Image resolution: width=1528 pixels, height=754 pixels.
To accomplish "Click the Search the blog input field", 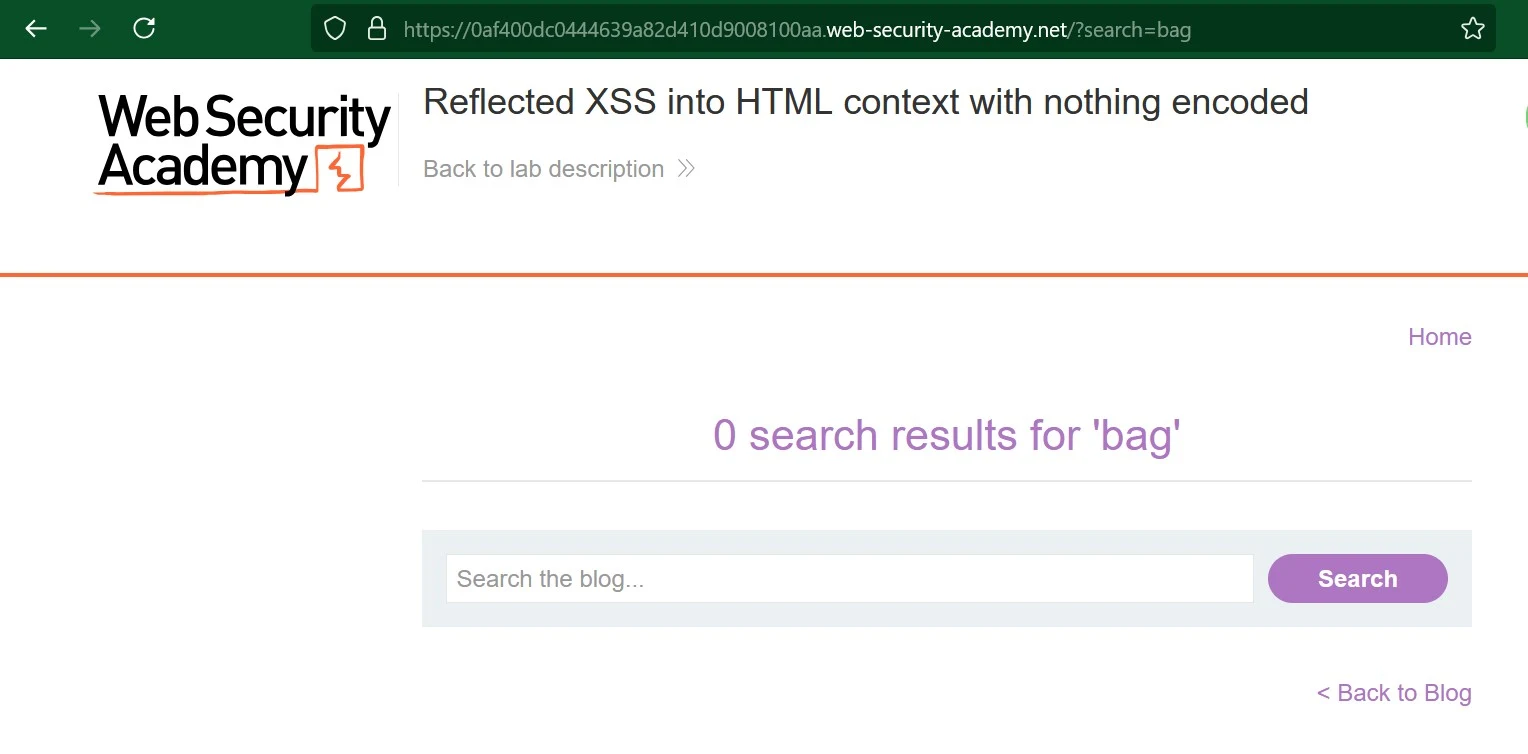I will point(849,579).
